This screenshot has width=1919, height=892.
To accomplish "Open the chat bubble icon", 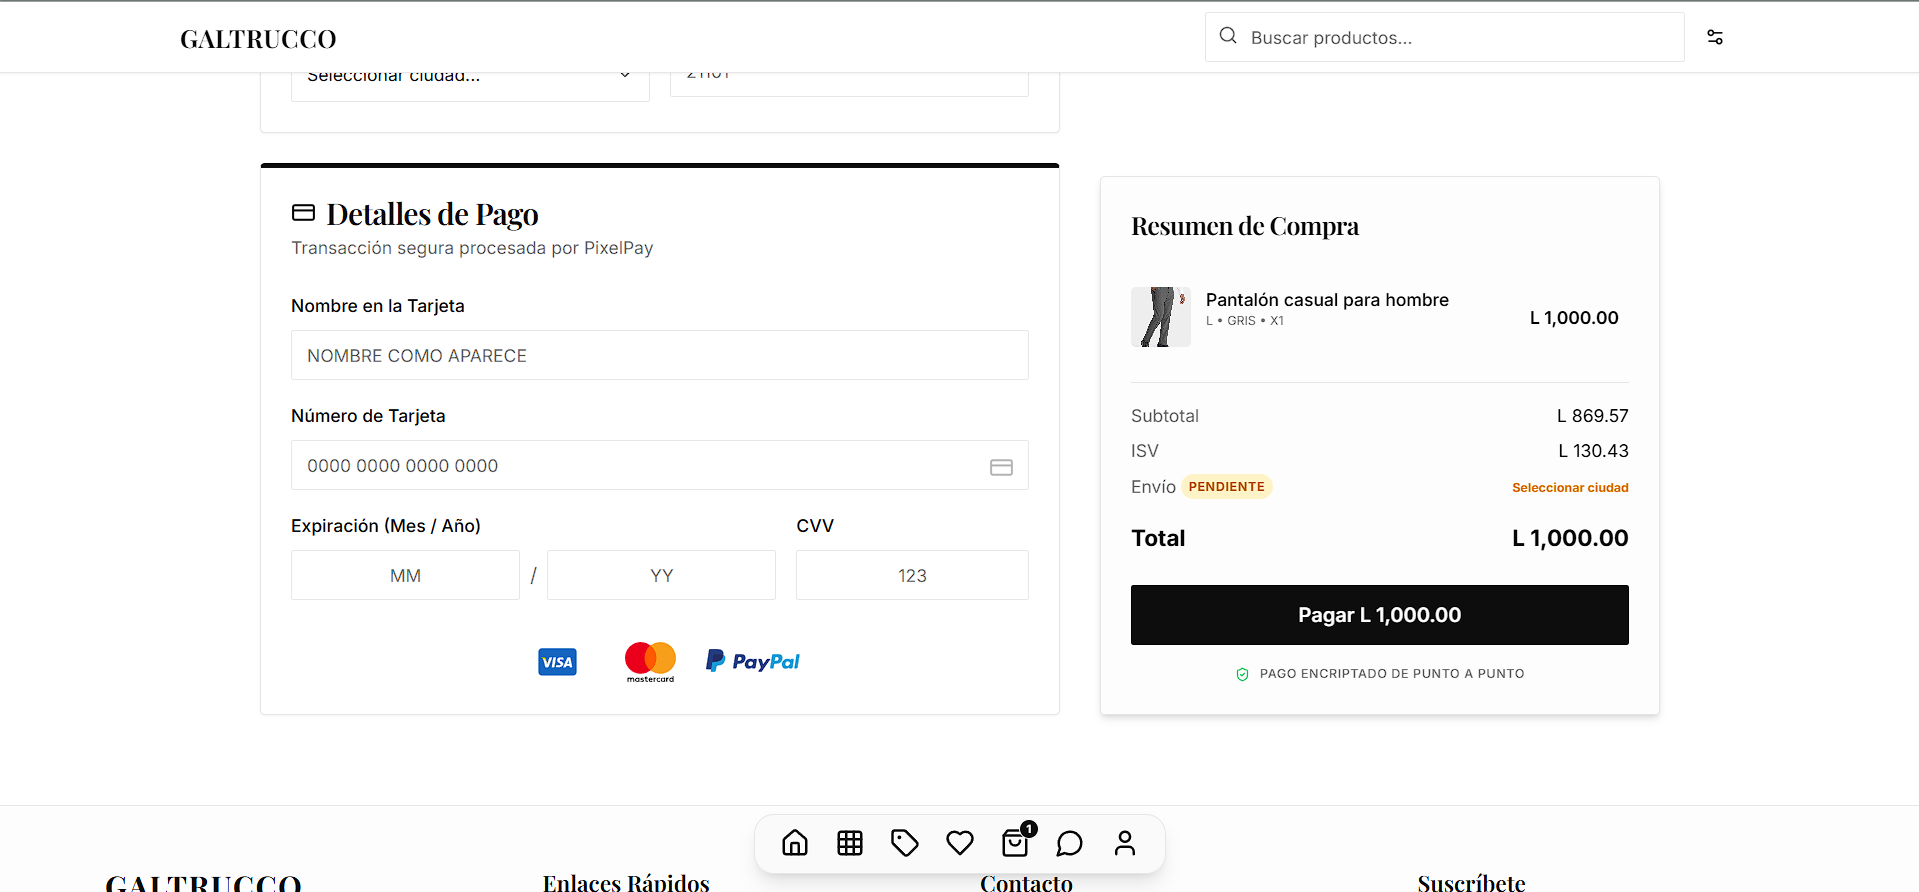I will click(x=1070, y=843).
